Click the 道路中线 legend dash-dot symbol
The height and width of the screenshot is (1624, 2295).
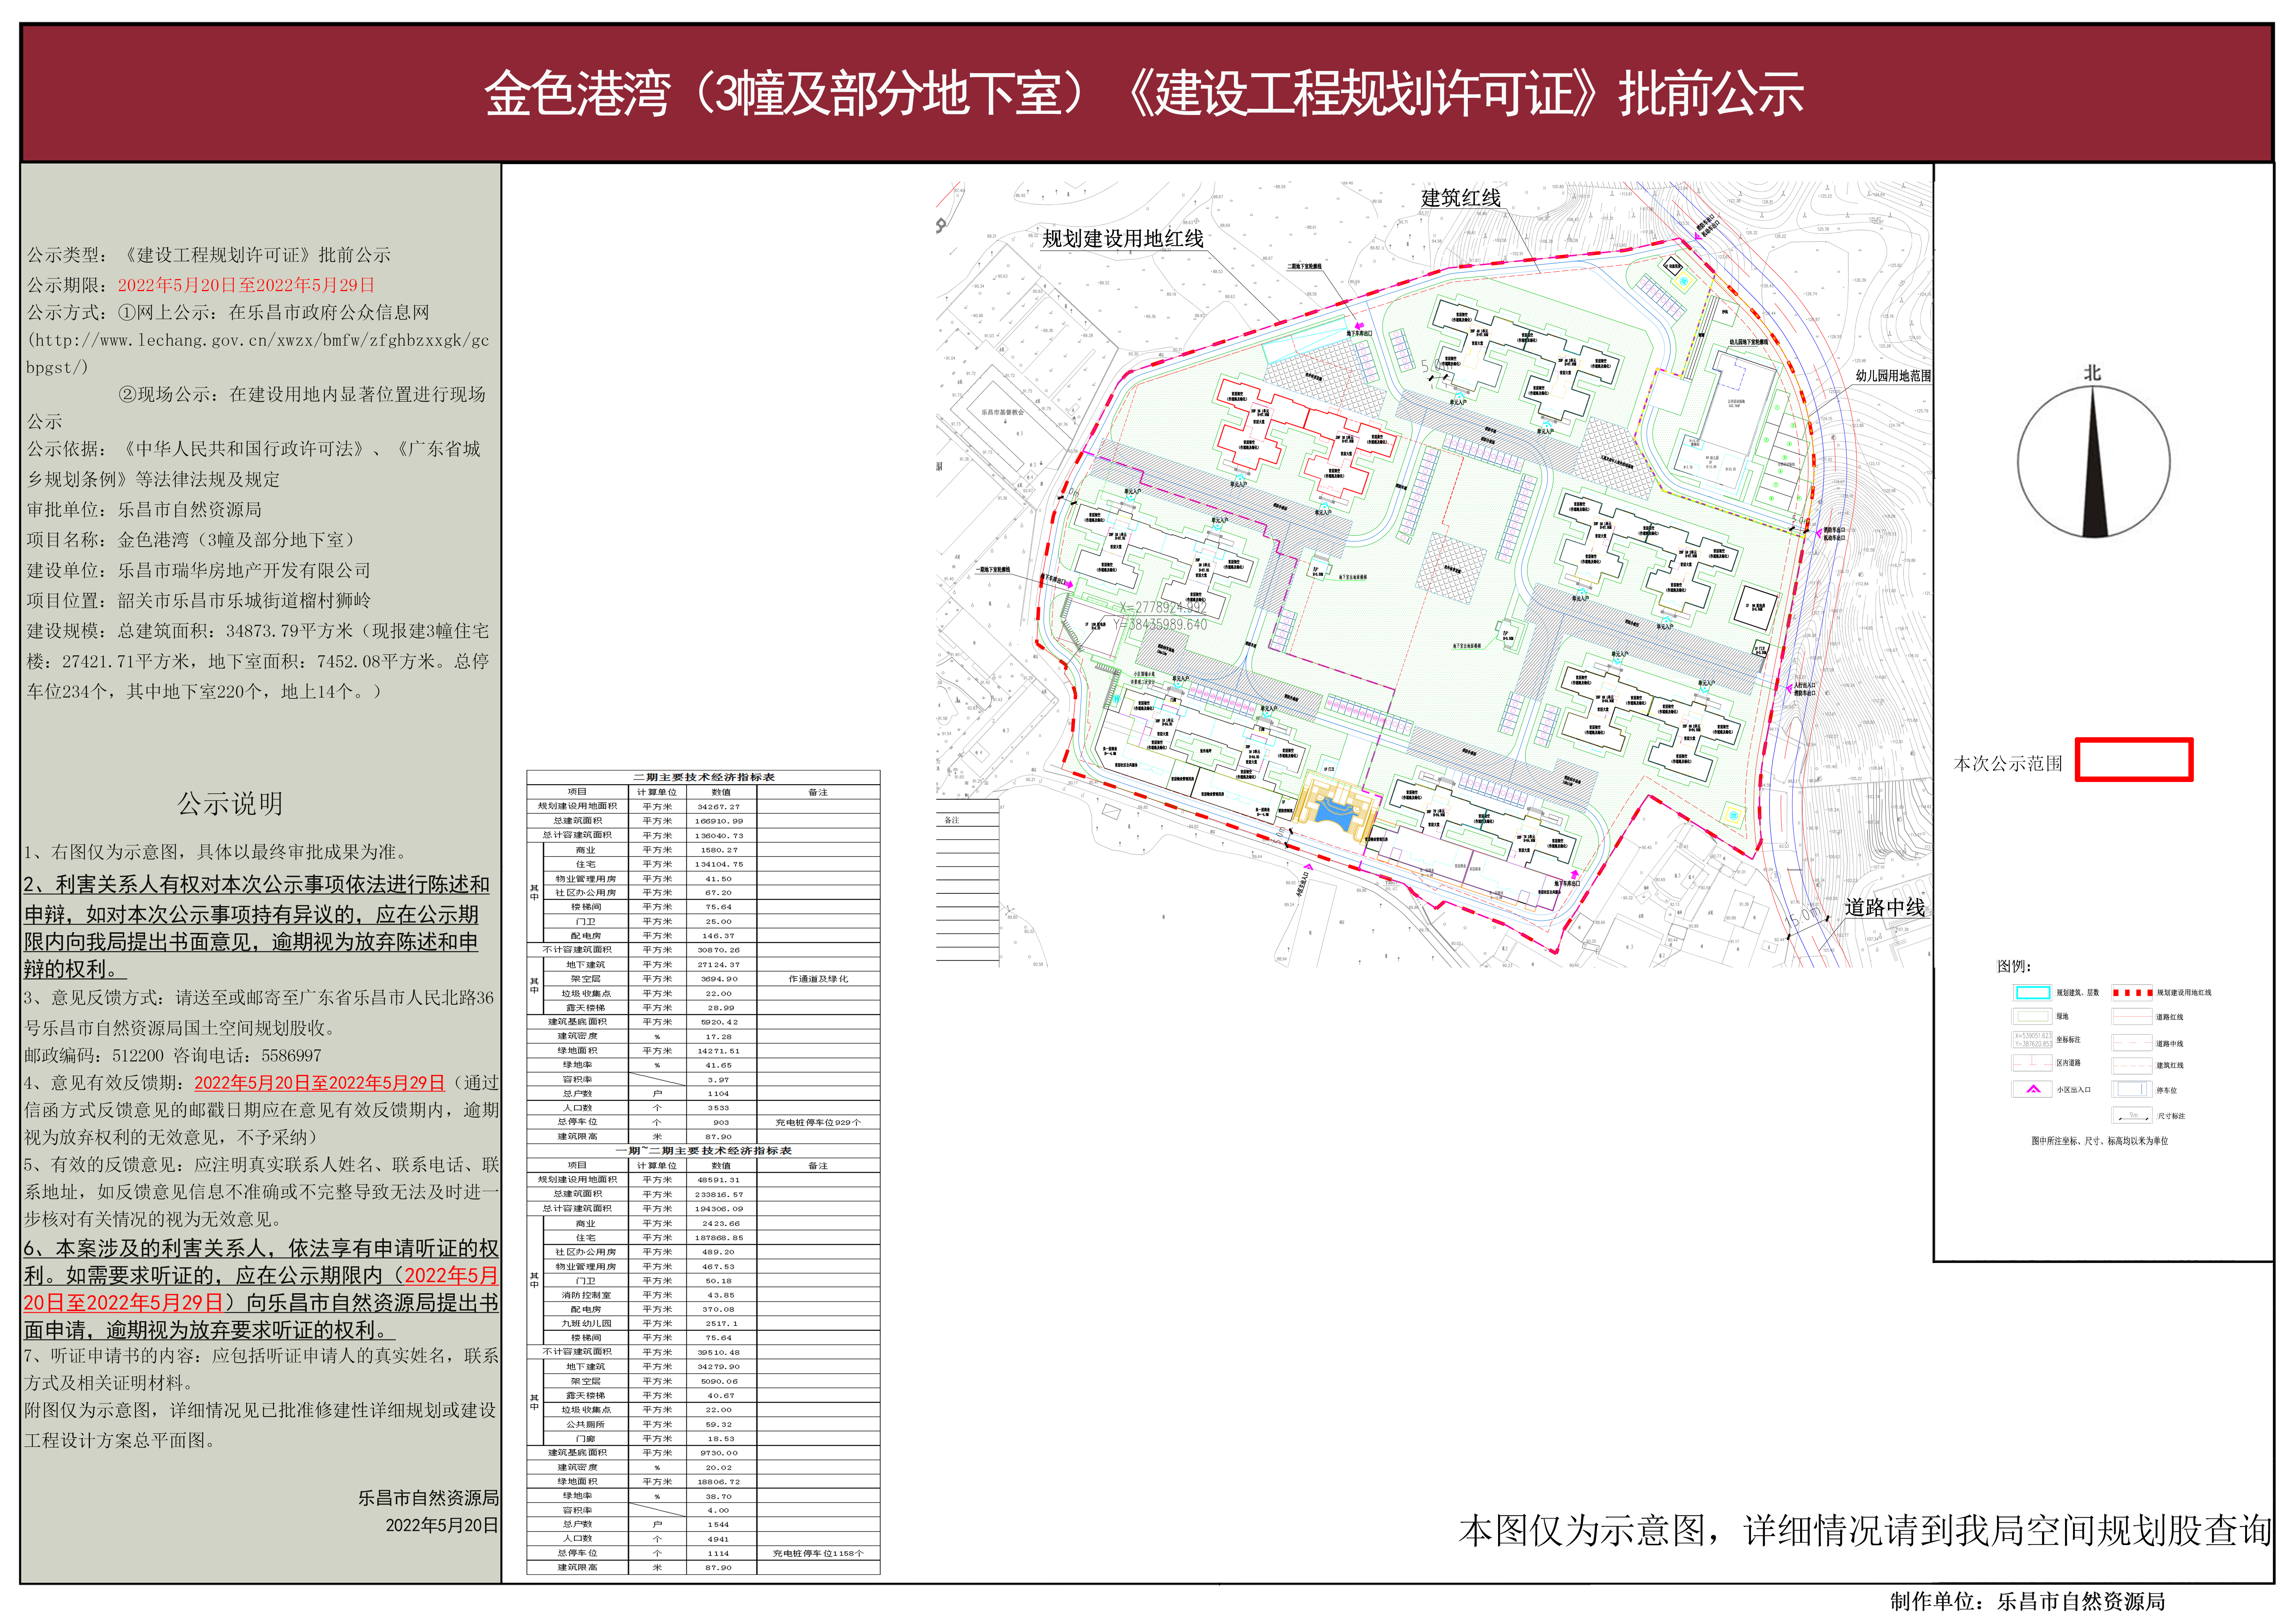click(2132, 1042)
